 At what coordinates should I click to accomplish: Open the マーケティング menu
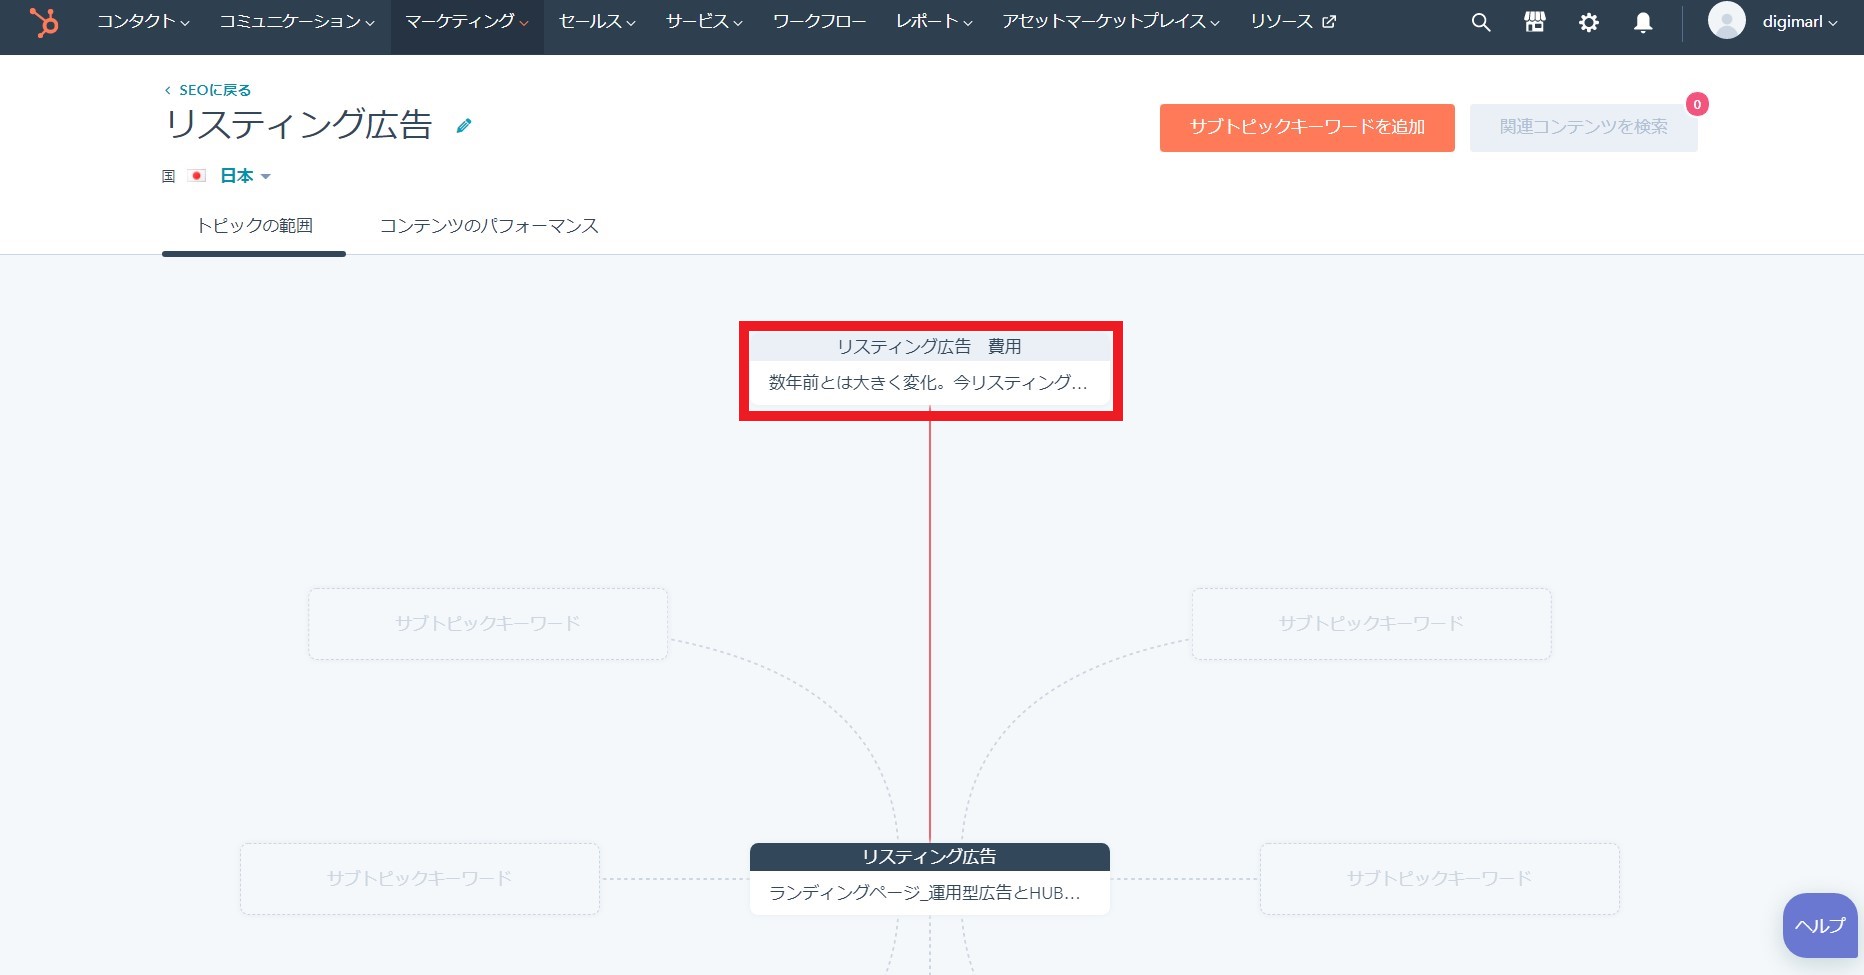point(467,22)
